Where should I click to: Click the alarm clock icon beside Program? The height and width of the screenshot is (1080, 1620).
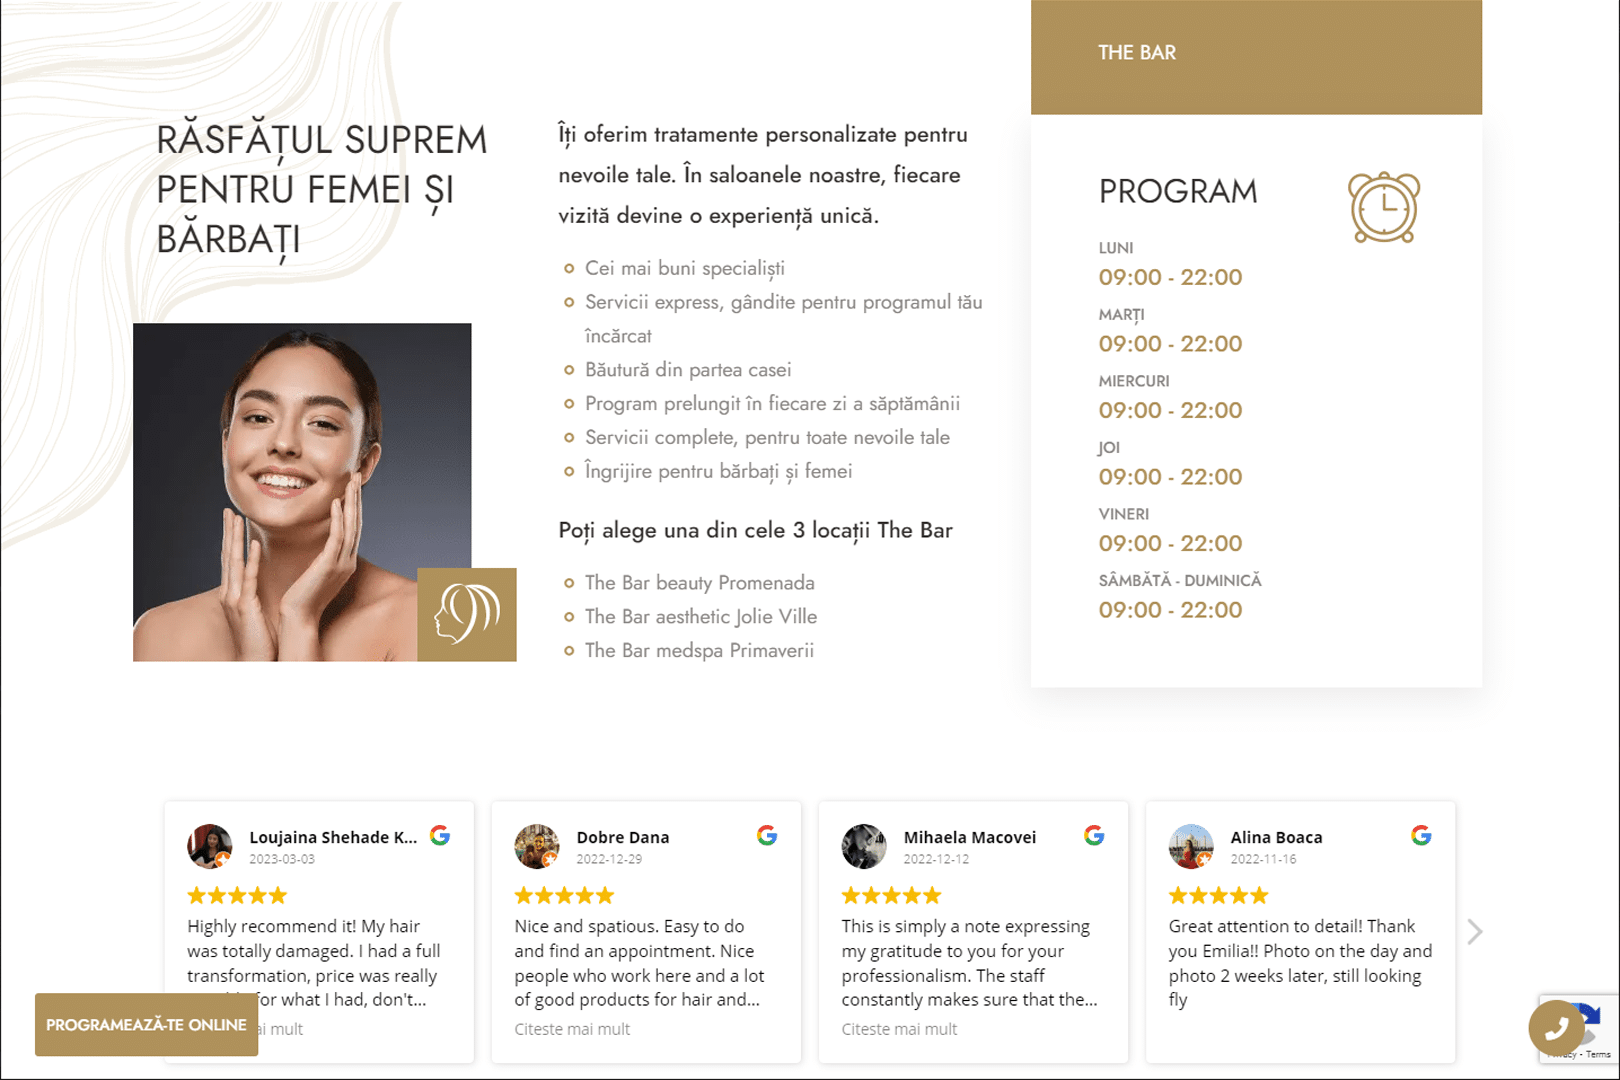[1384, 208]
